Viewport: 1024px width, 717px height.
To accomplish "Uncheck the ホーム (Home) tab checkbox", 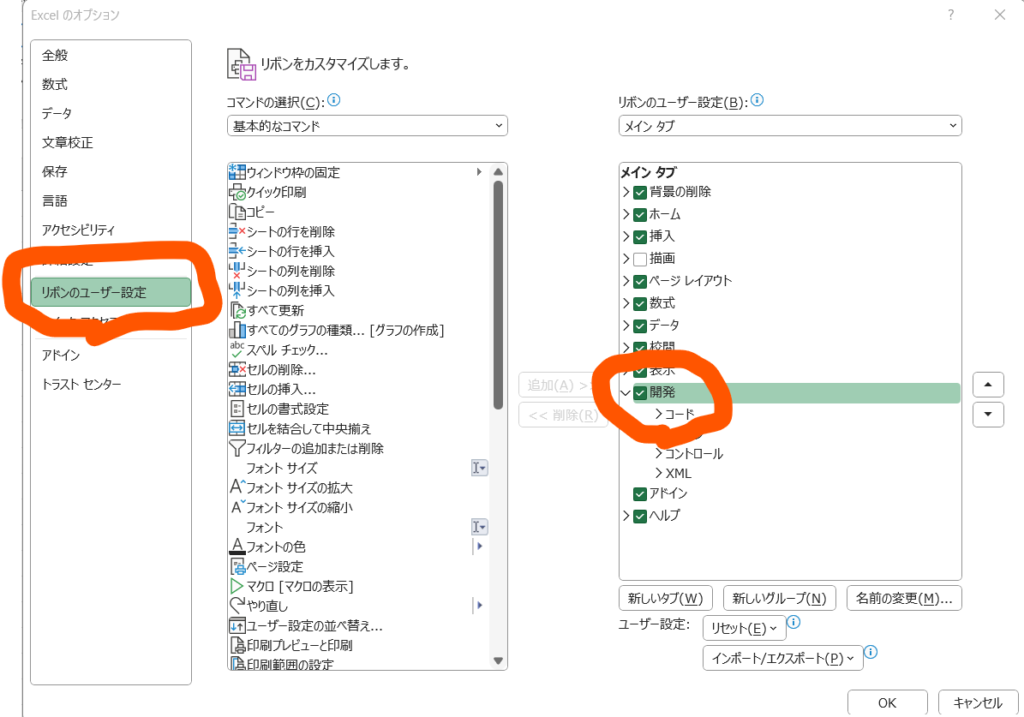I will pyautogui.click(x=640, y=214).
